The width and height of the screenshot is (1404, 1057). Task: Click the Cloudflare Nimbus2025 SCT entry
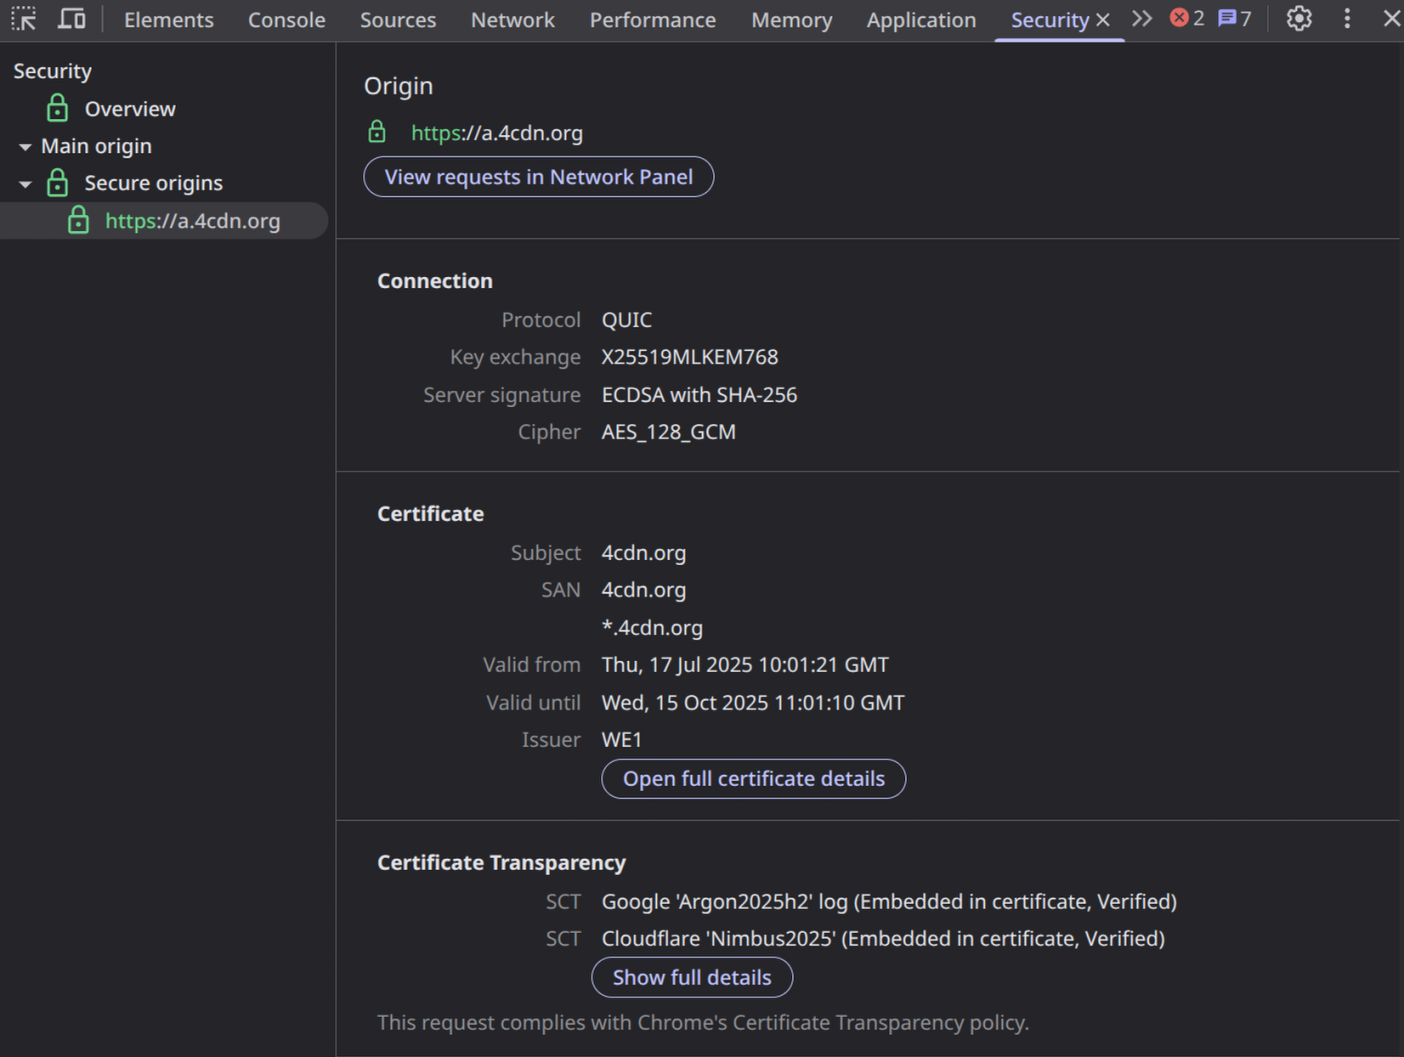883,939
